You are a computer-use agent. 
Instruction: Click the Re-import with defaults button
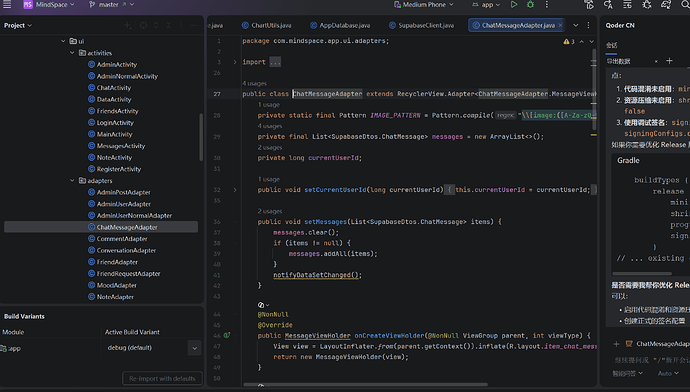[x=162, y=378]
